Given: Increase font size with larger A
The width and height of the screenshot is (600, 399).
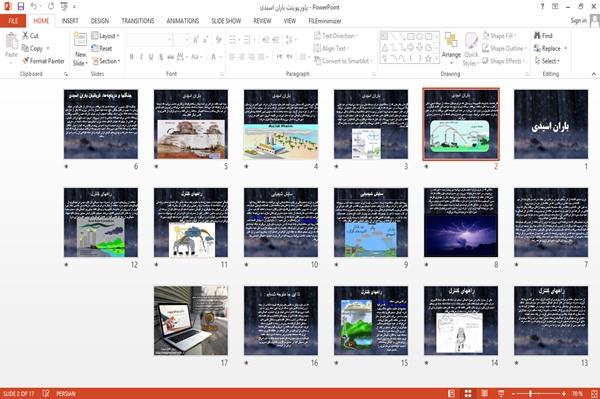Looking at the screenshot, I should pos(196,40).
